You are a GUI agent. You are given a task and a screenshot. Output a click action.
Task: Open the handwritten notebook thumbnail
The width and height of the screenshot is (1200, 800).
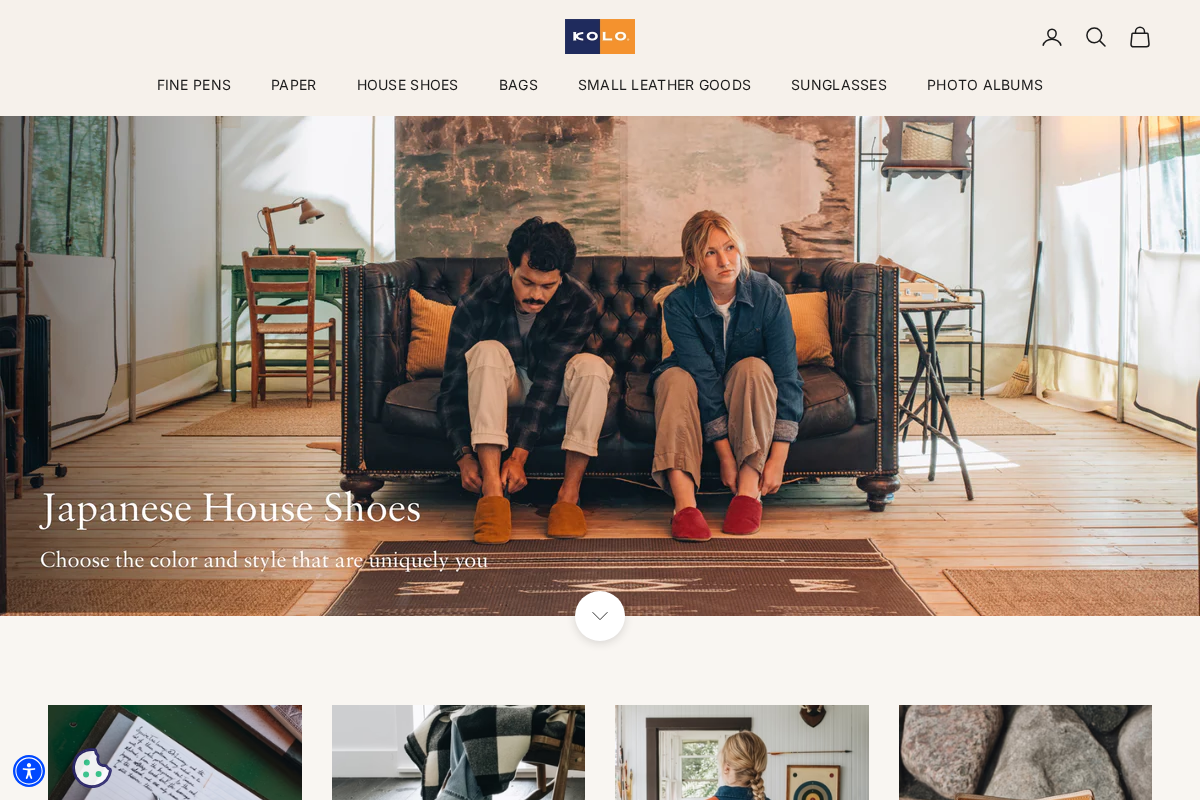pos(175,752)
